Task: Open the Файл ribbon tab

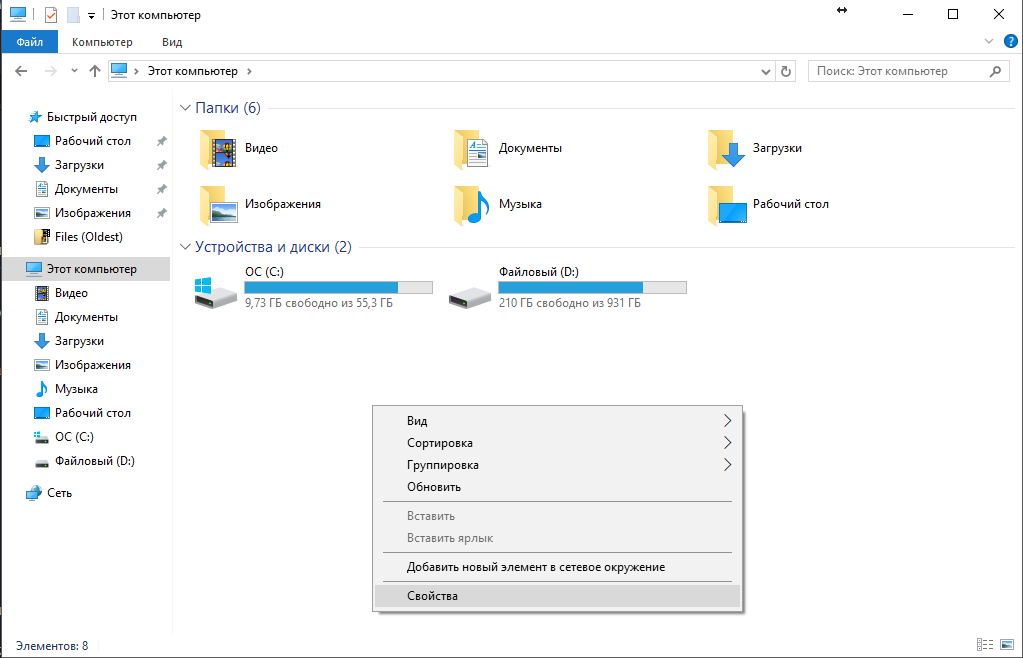Action: click(29, 42)
